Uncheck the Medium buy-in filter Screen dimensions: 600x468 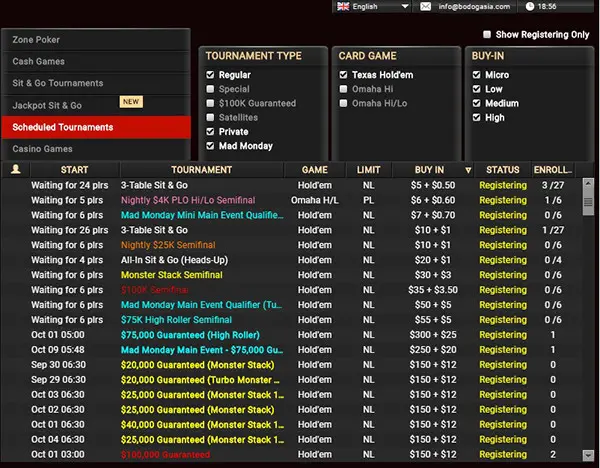pyautogui.click(x=476, y=103)
